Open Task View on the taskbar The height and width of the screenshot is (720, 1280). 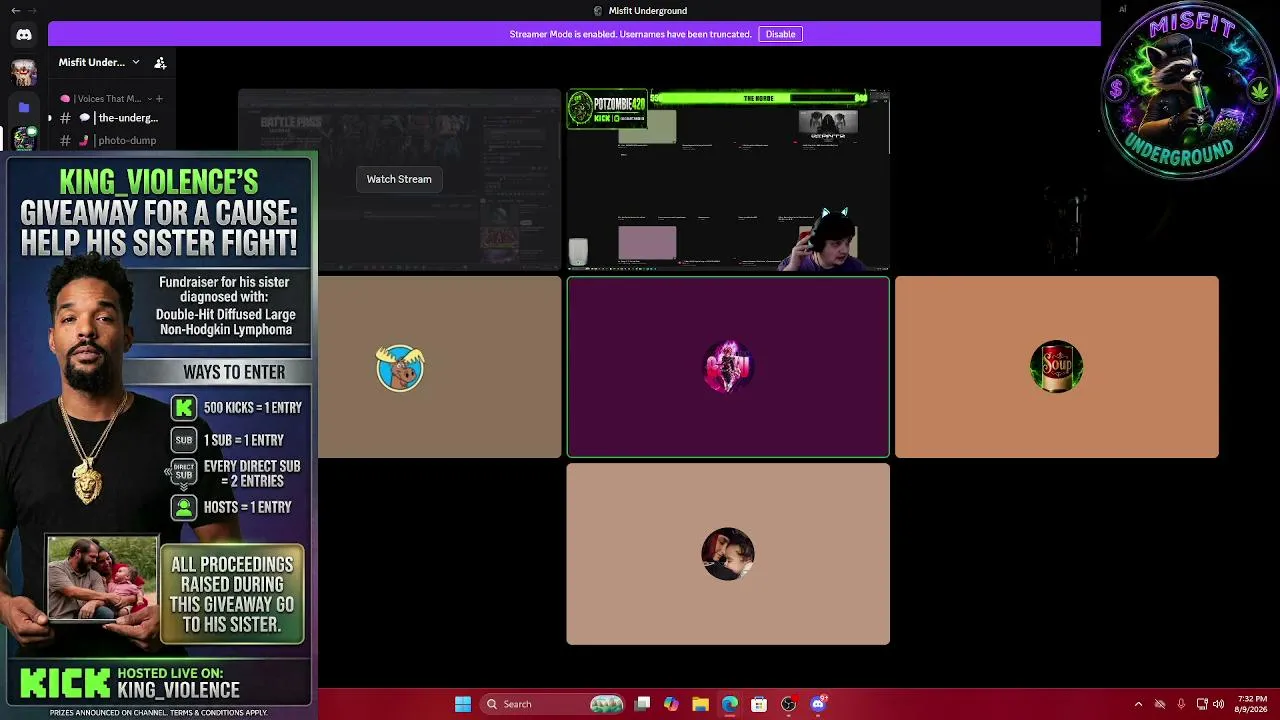[x=643, y=704]
